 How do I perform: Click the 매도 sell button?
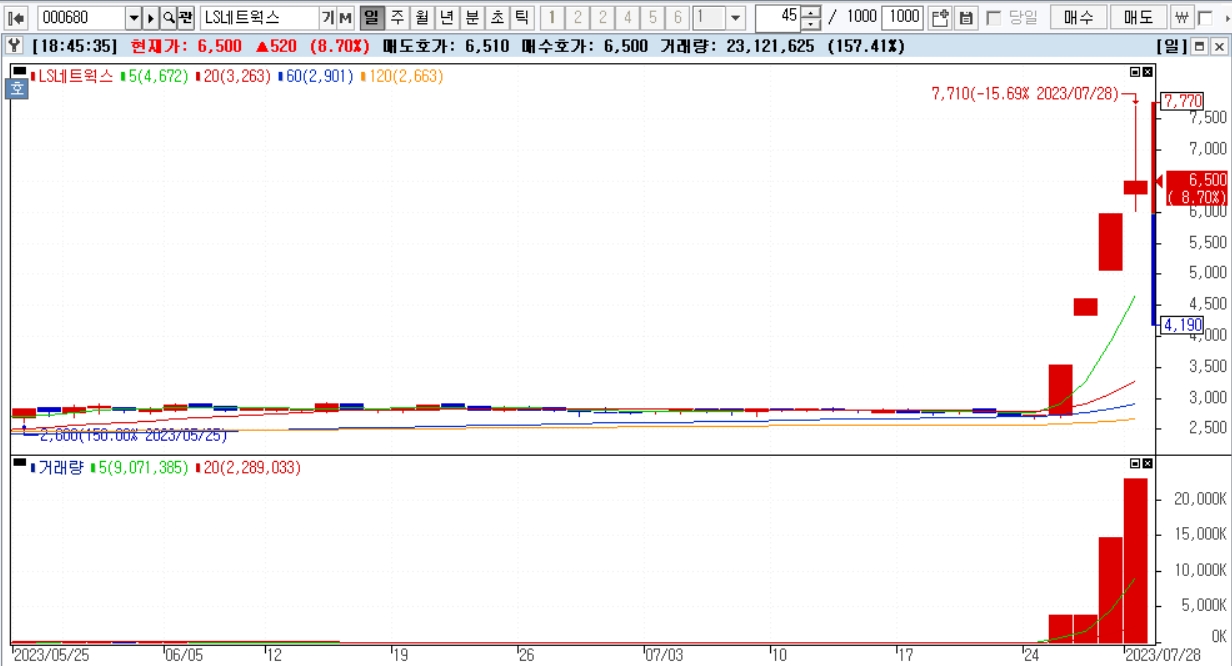tap(1138, 17)
